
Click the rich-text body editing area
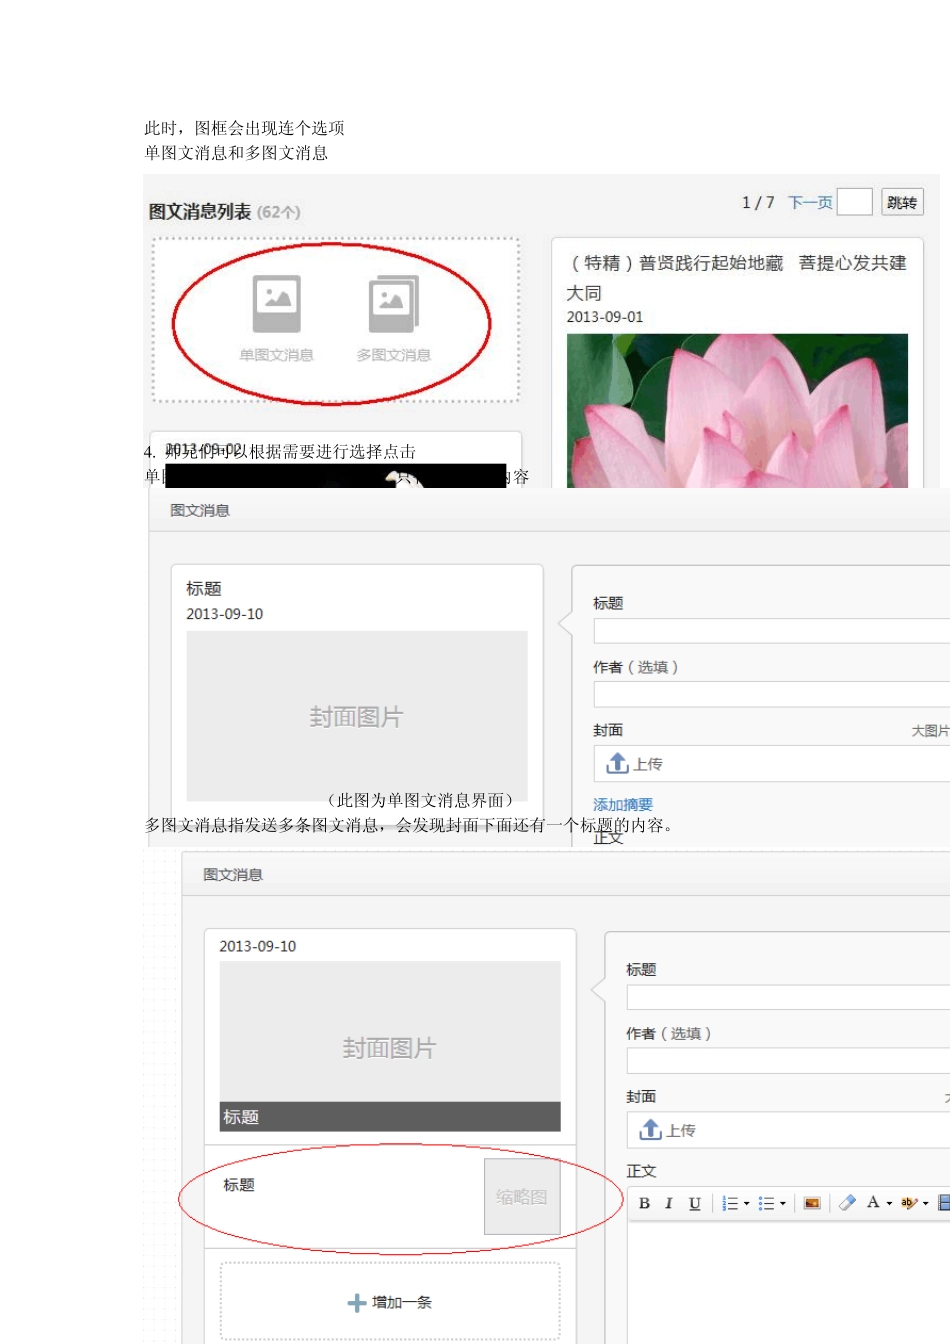(x=788, y=1282)
